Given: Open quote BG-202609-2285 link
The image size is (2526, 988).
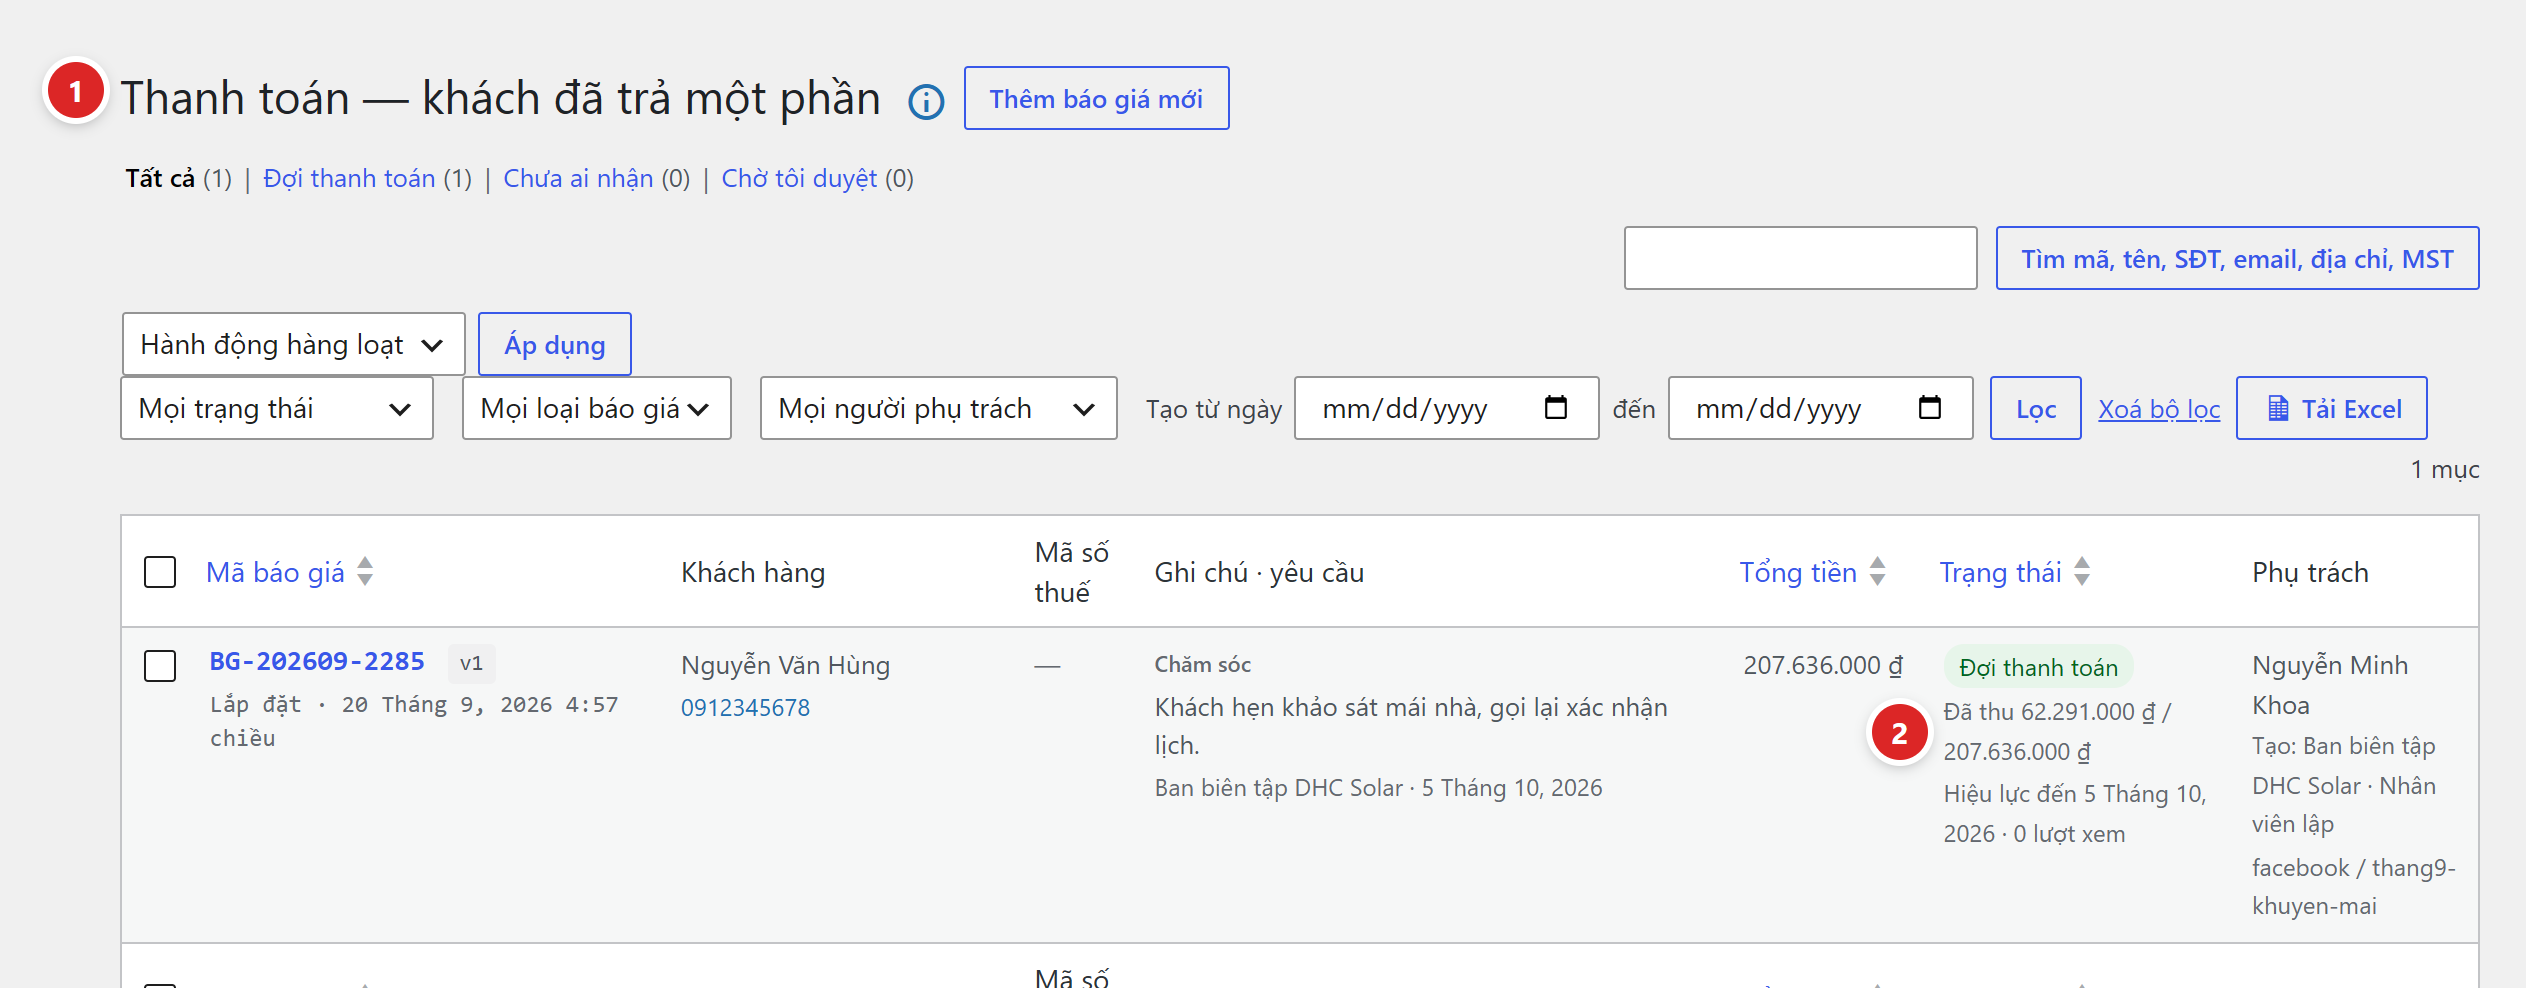Looking at the screenshot, I should point(317,661).
